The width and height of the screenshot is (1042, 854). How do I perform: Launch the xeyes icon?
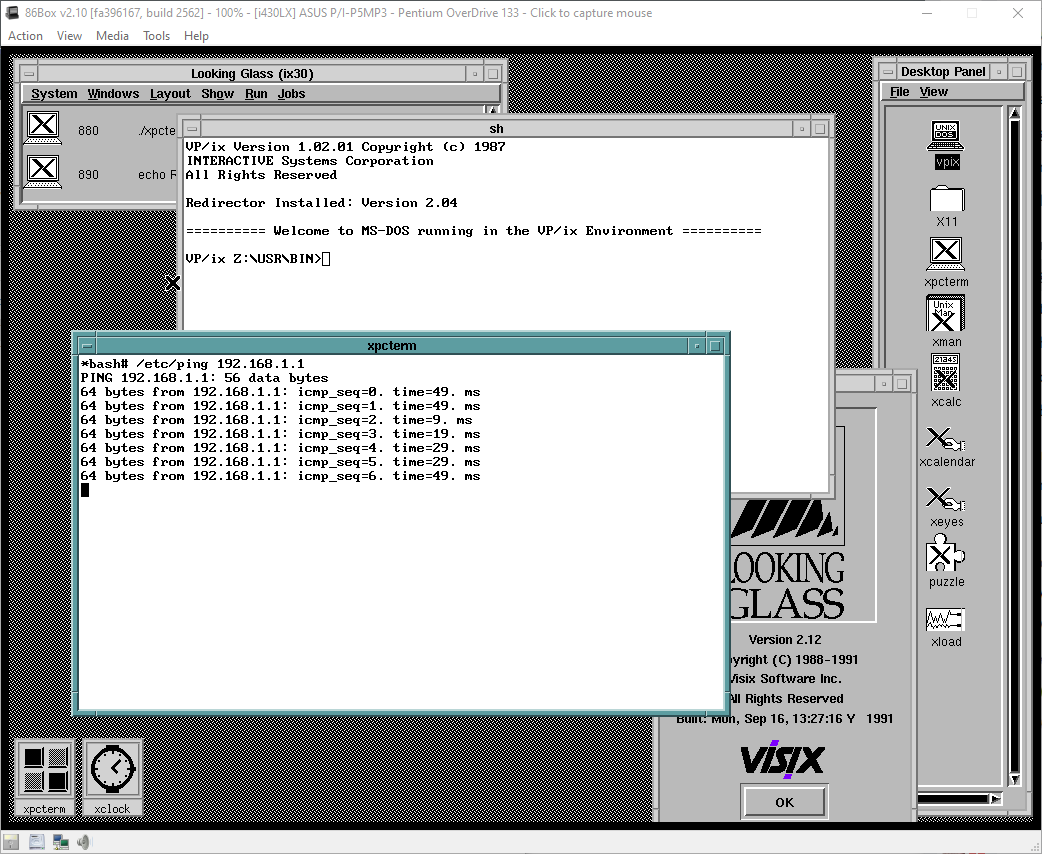point(946,497)
